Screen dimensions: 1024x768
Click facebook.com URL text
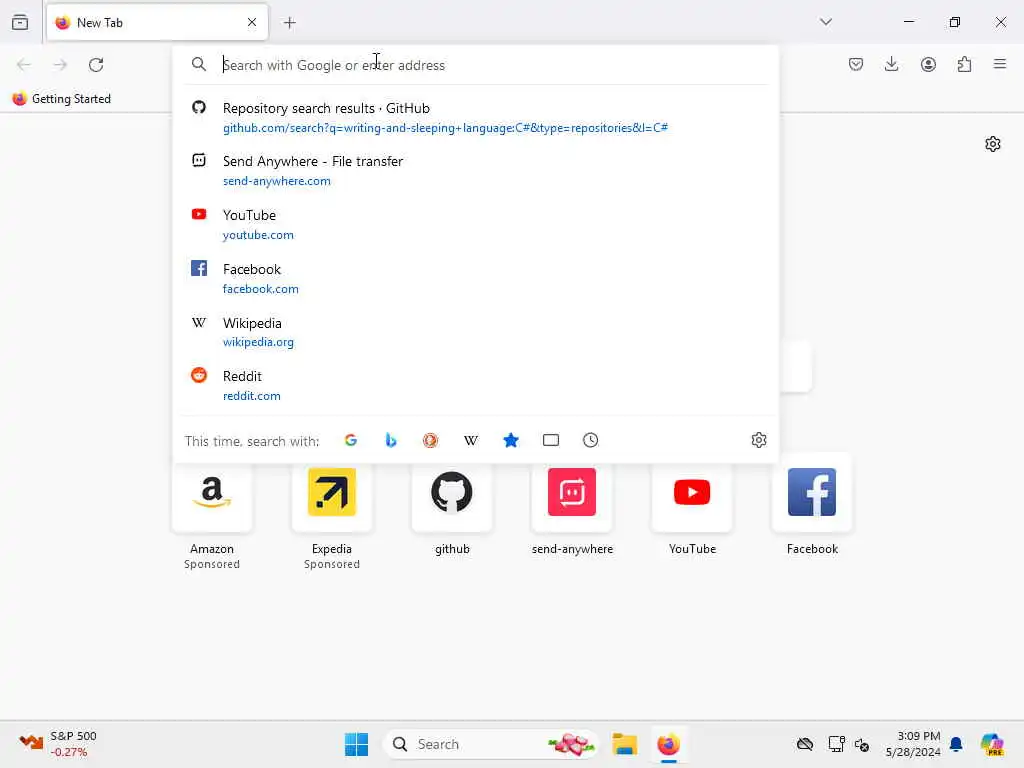coord(261,289)
